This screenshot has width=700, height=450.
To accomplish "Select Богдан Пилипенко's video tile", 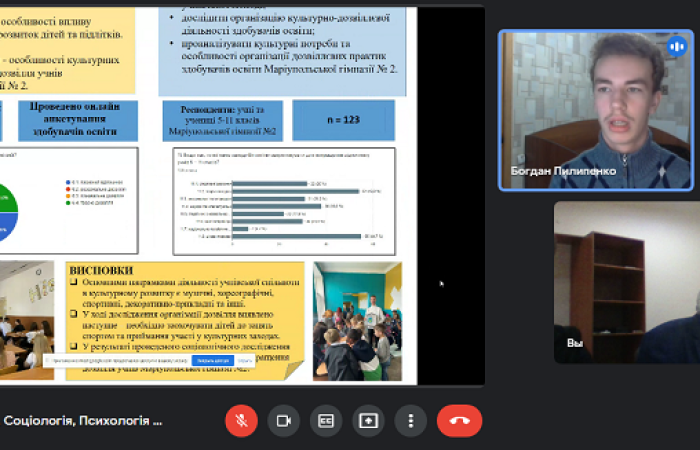I will click(x=594, y=110).
